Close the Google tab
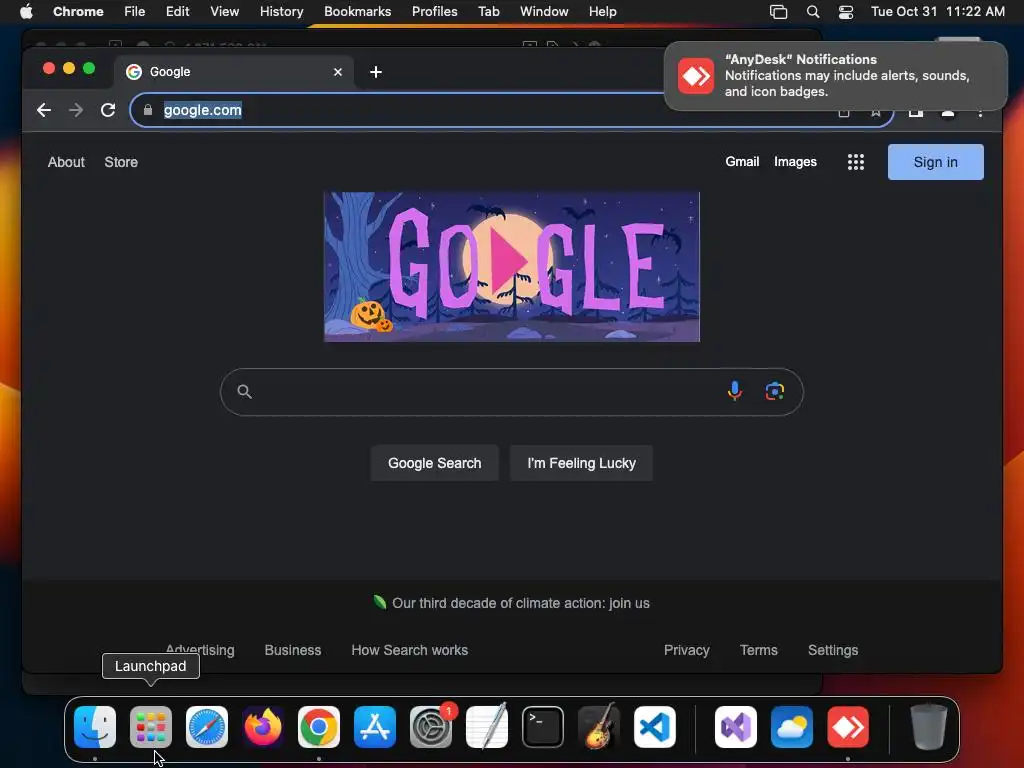1024x768 pixels. click(x=338, y=72)
